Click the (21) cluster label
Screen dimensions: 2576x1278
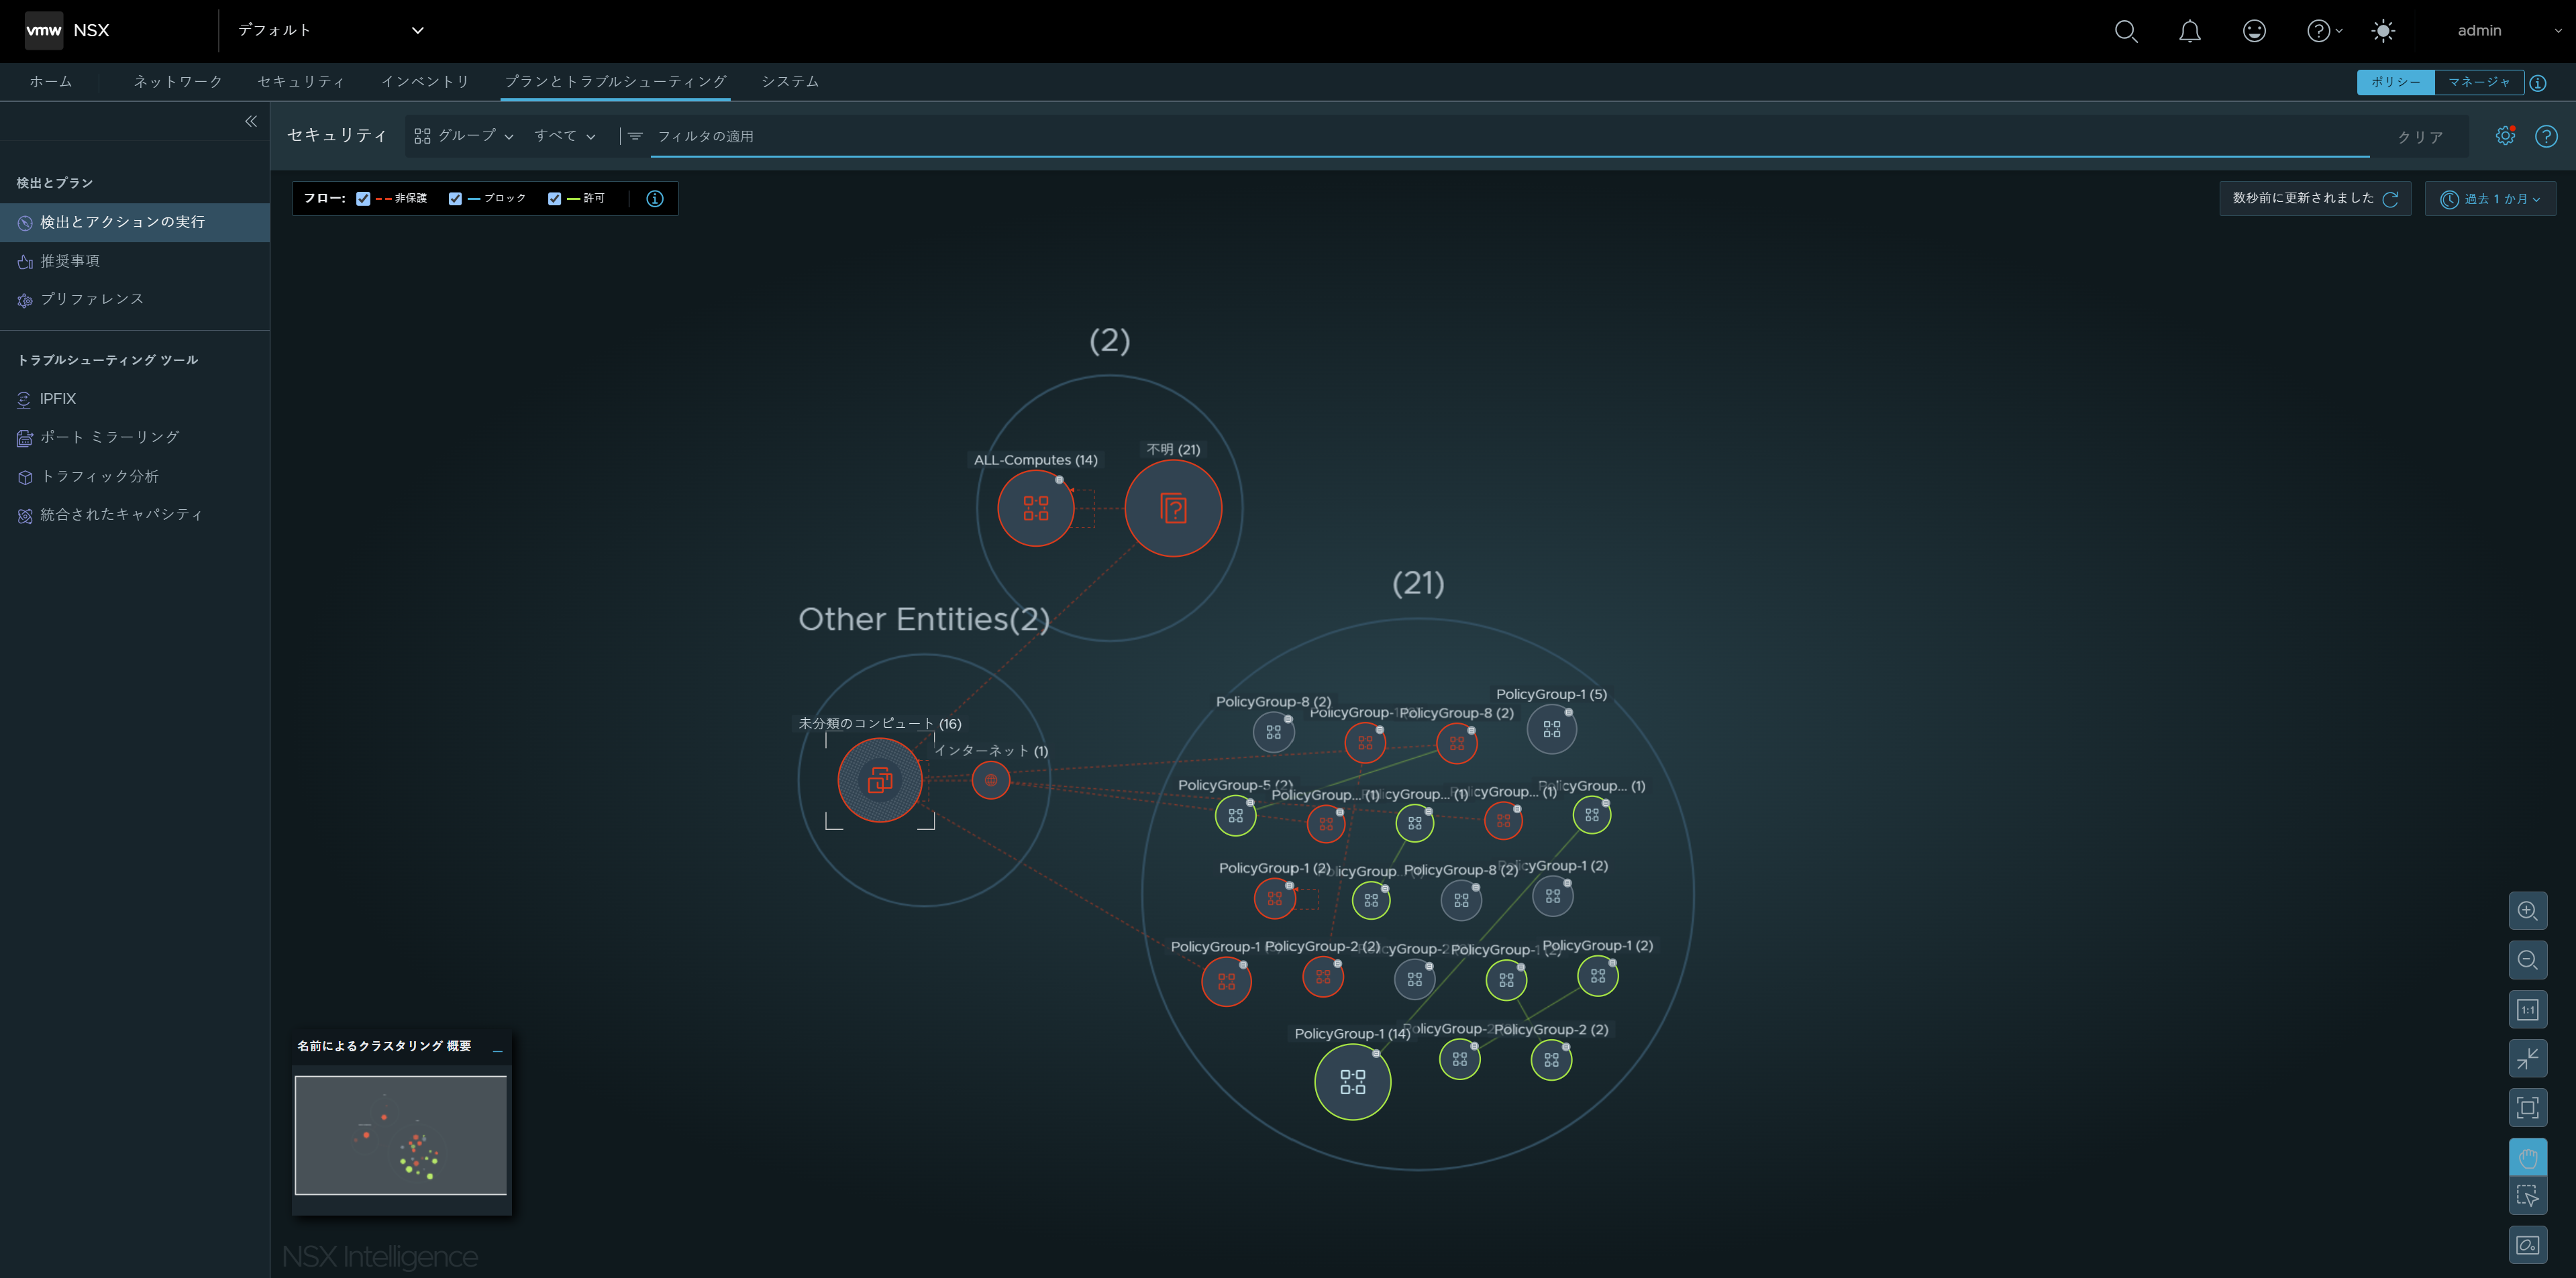(1418, 583)
